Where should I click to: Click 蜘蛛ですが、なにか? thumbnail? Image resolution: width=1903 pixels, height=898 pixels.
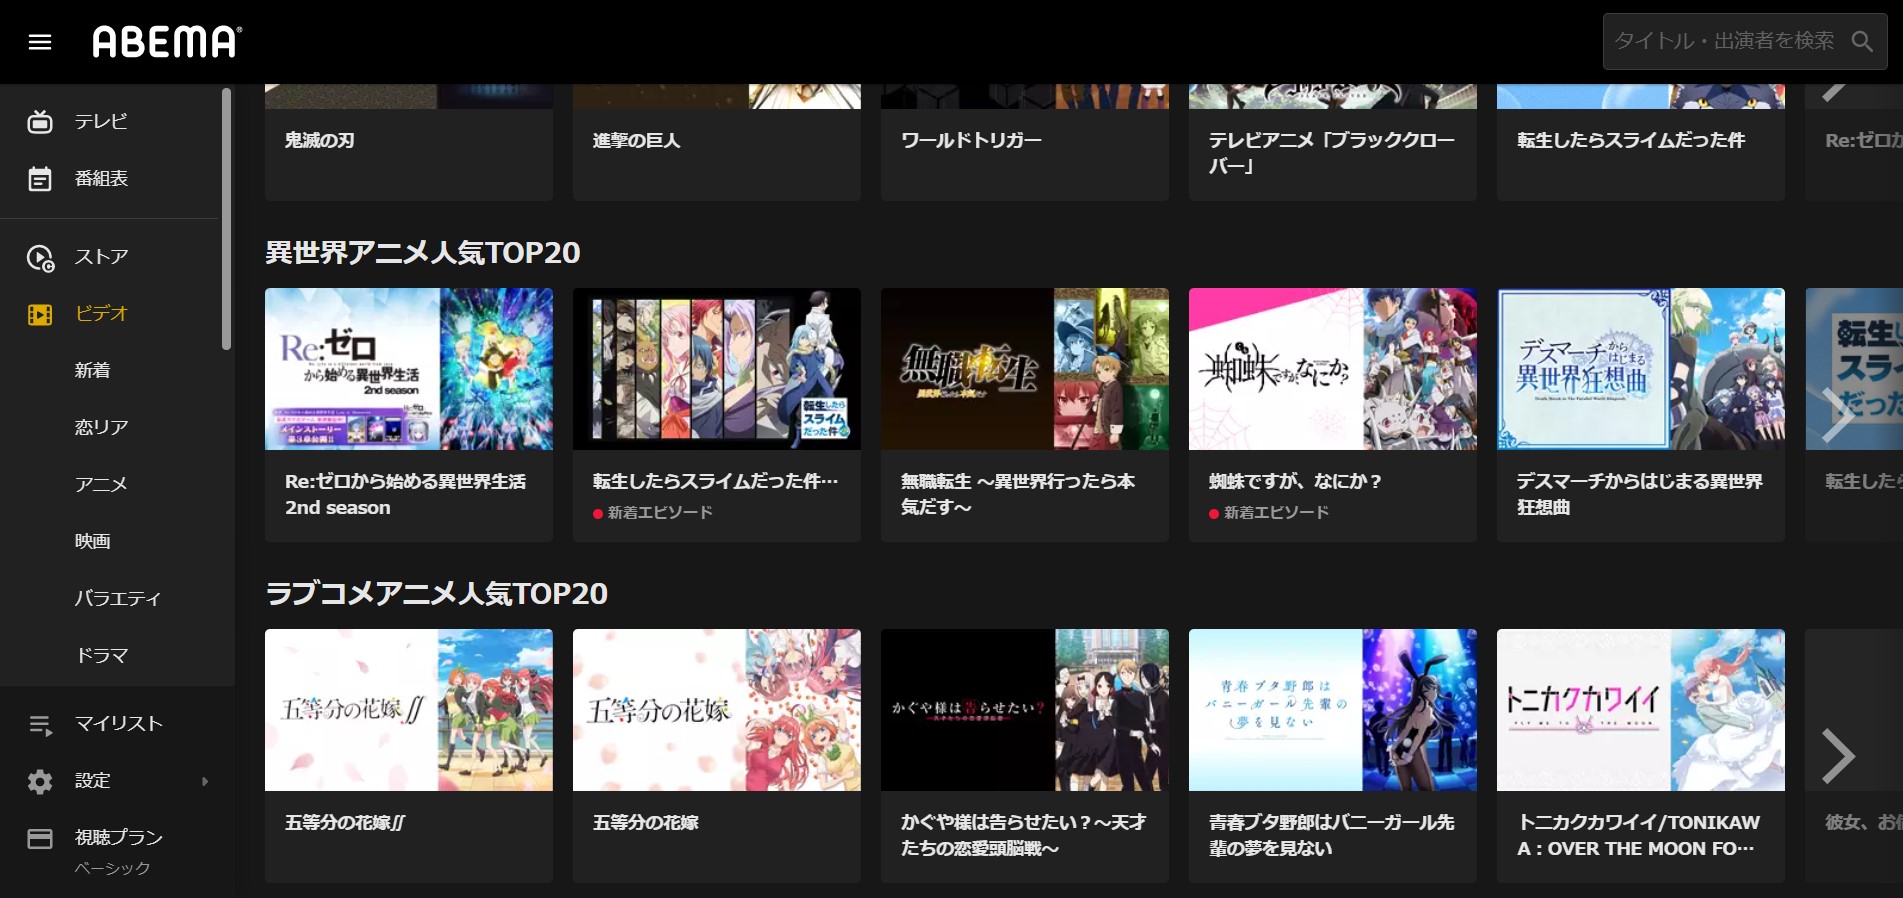click(x=1333, y=369)
